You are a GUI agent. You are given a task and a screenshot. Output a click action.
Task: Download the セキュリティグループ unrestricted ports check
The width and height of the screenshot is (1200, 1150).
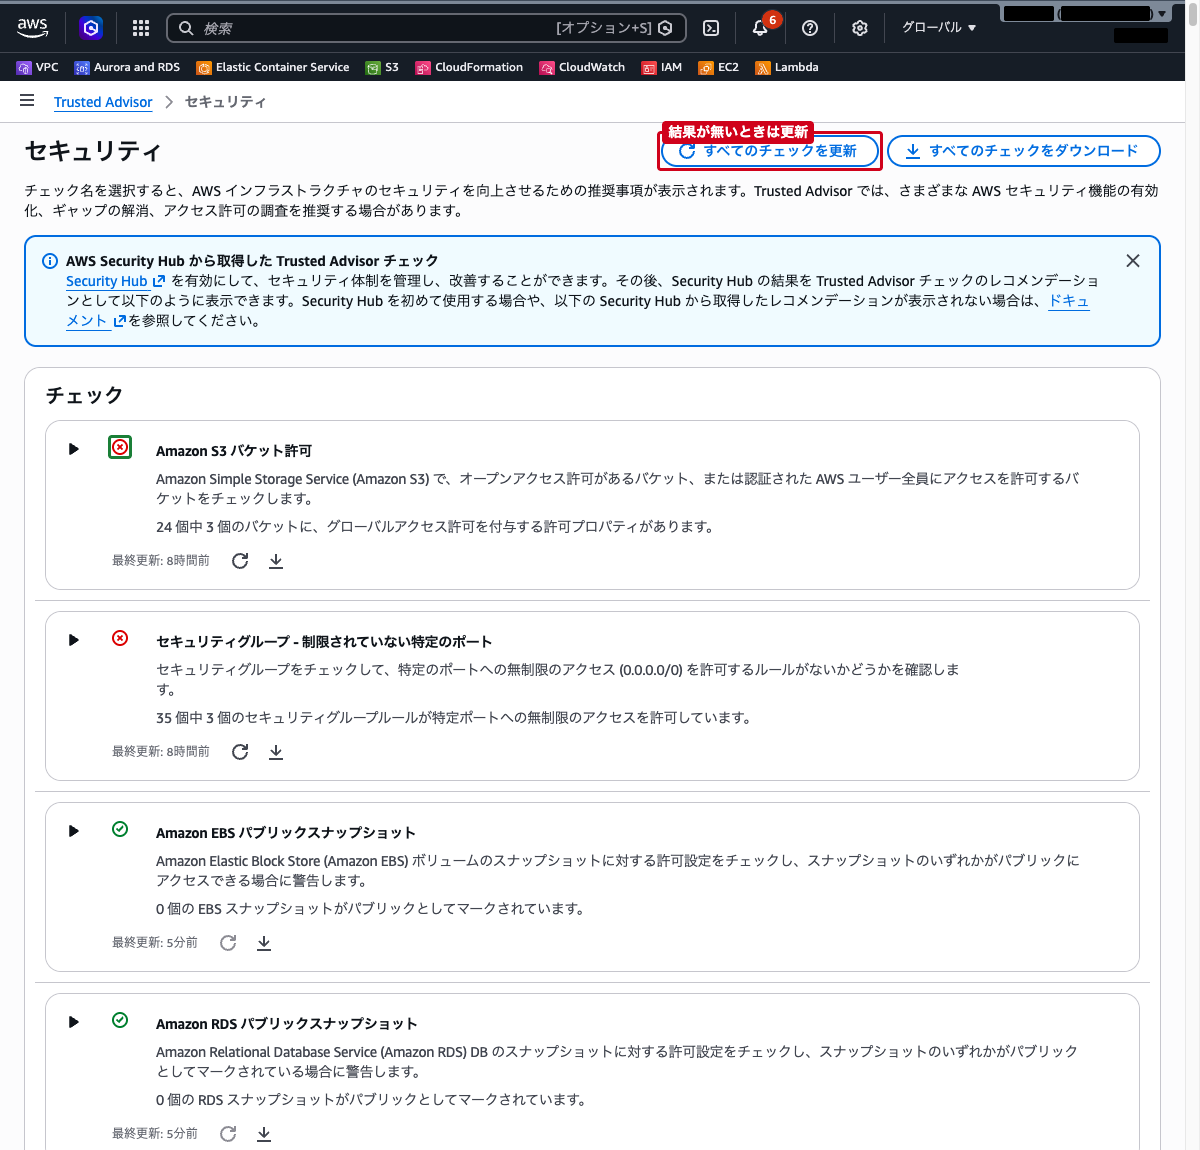(x=276, y=752)
